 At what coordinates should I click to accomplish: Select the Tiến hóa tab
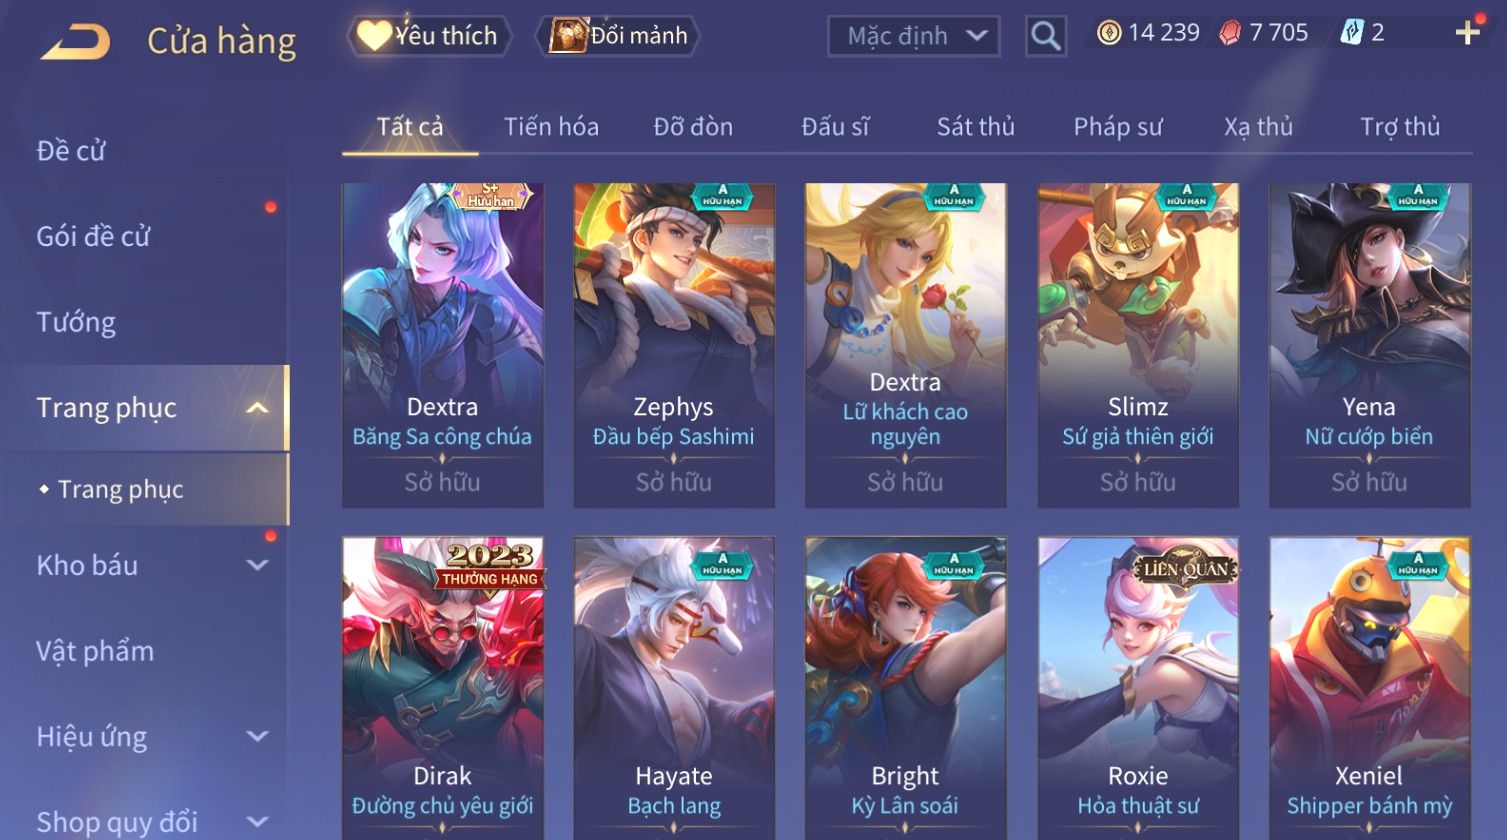(551, 127)
